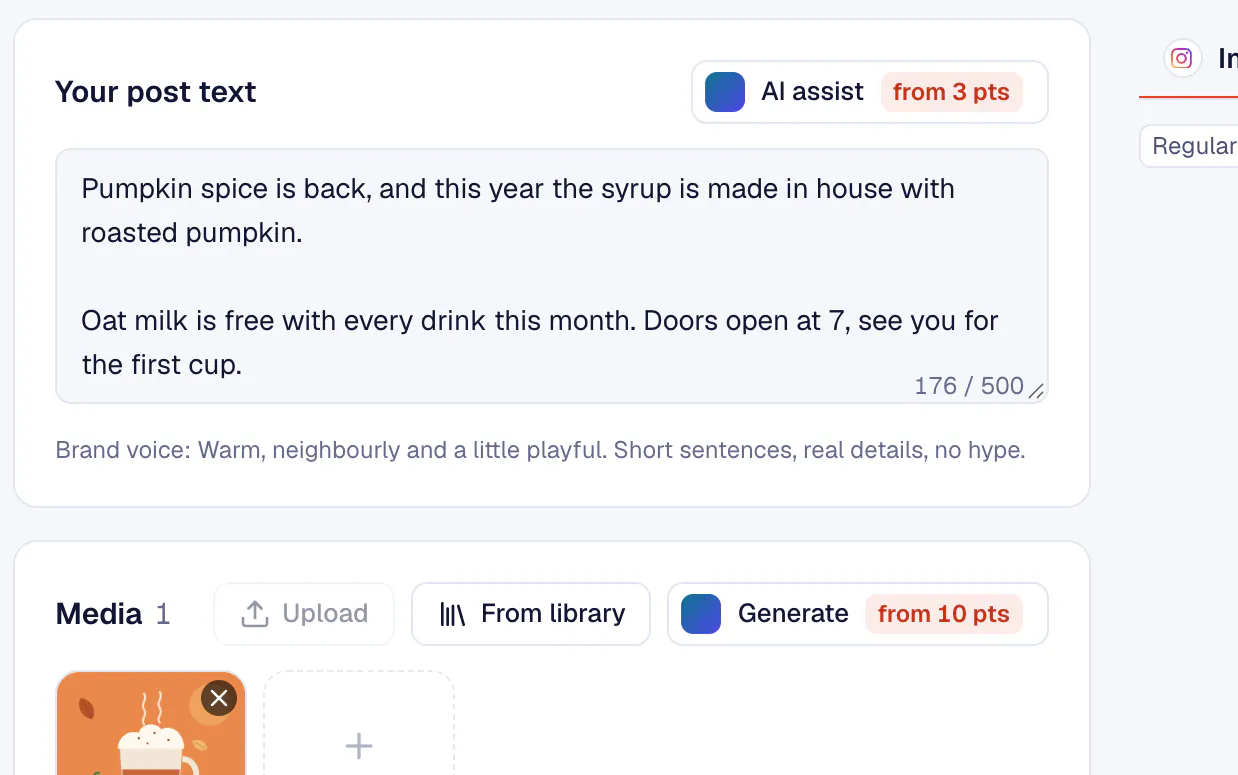
Task: Generate media with AI
Action: 857,614
